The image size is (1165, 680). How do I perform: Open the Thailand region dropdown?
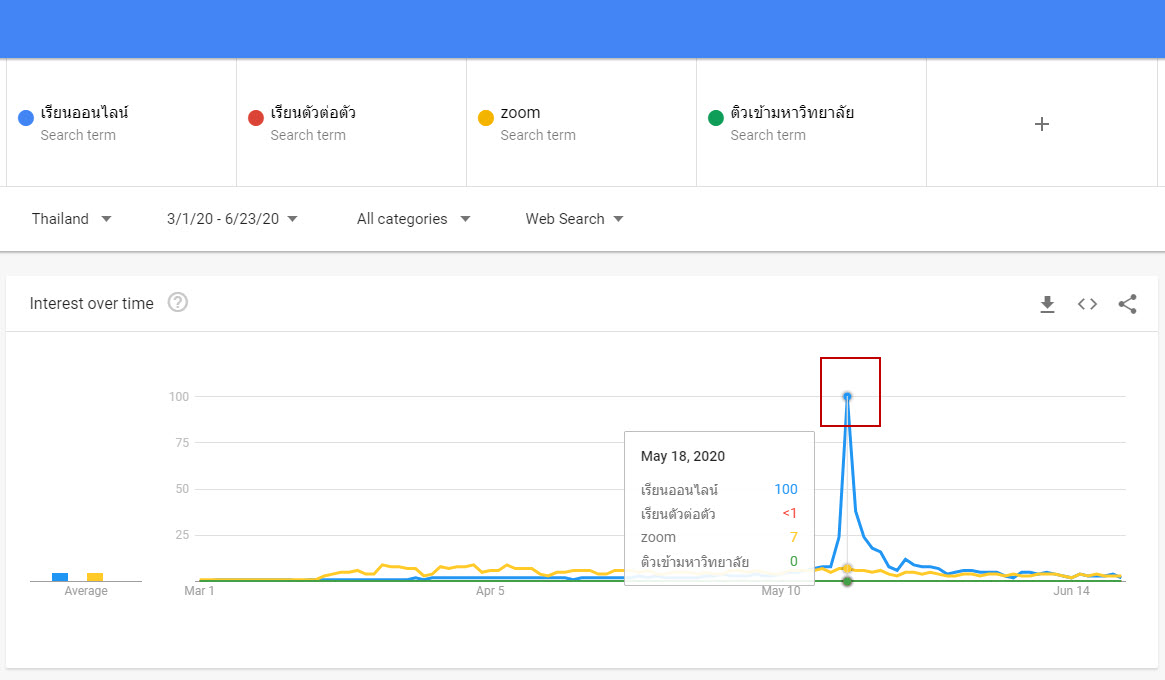tap(71, 219)
